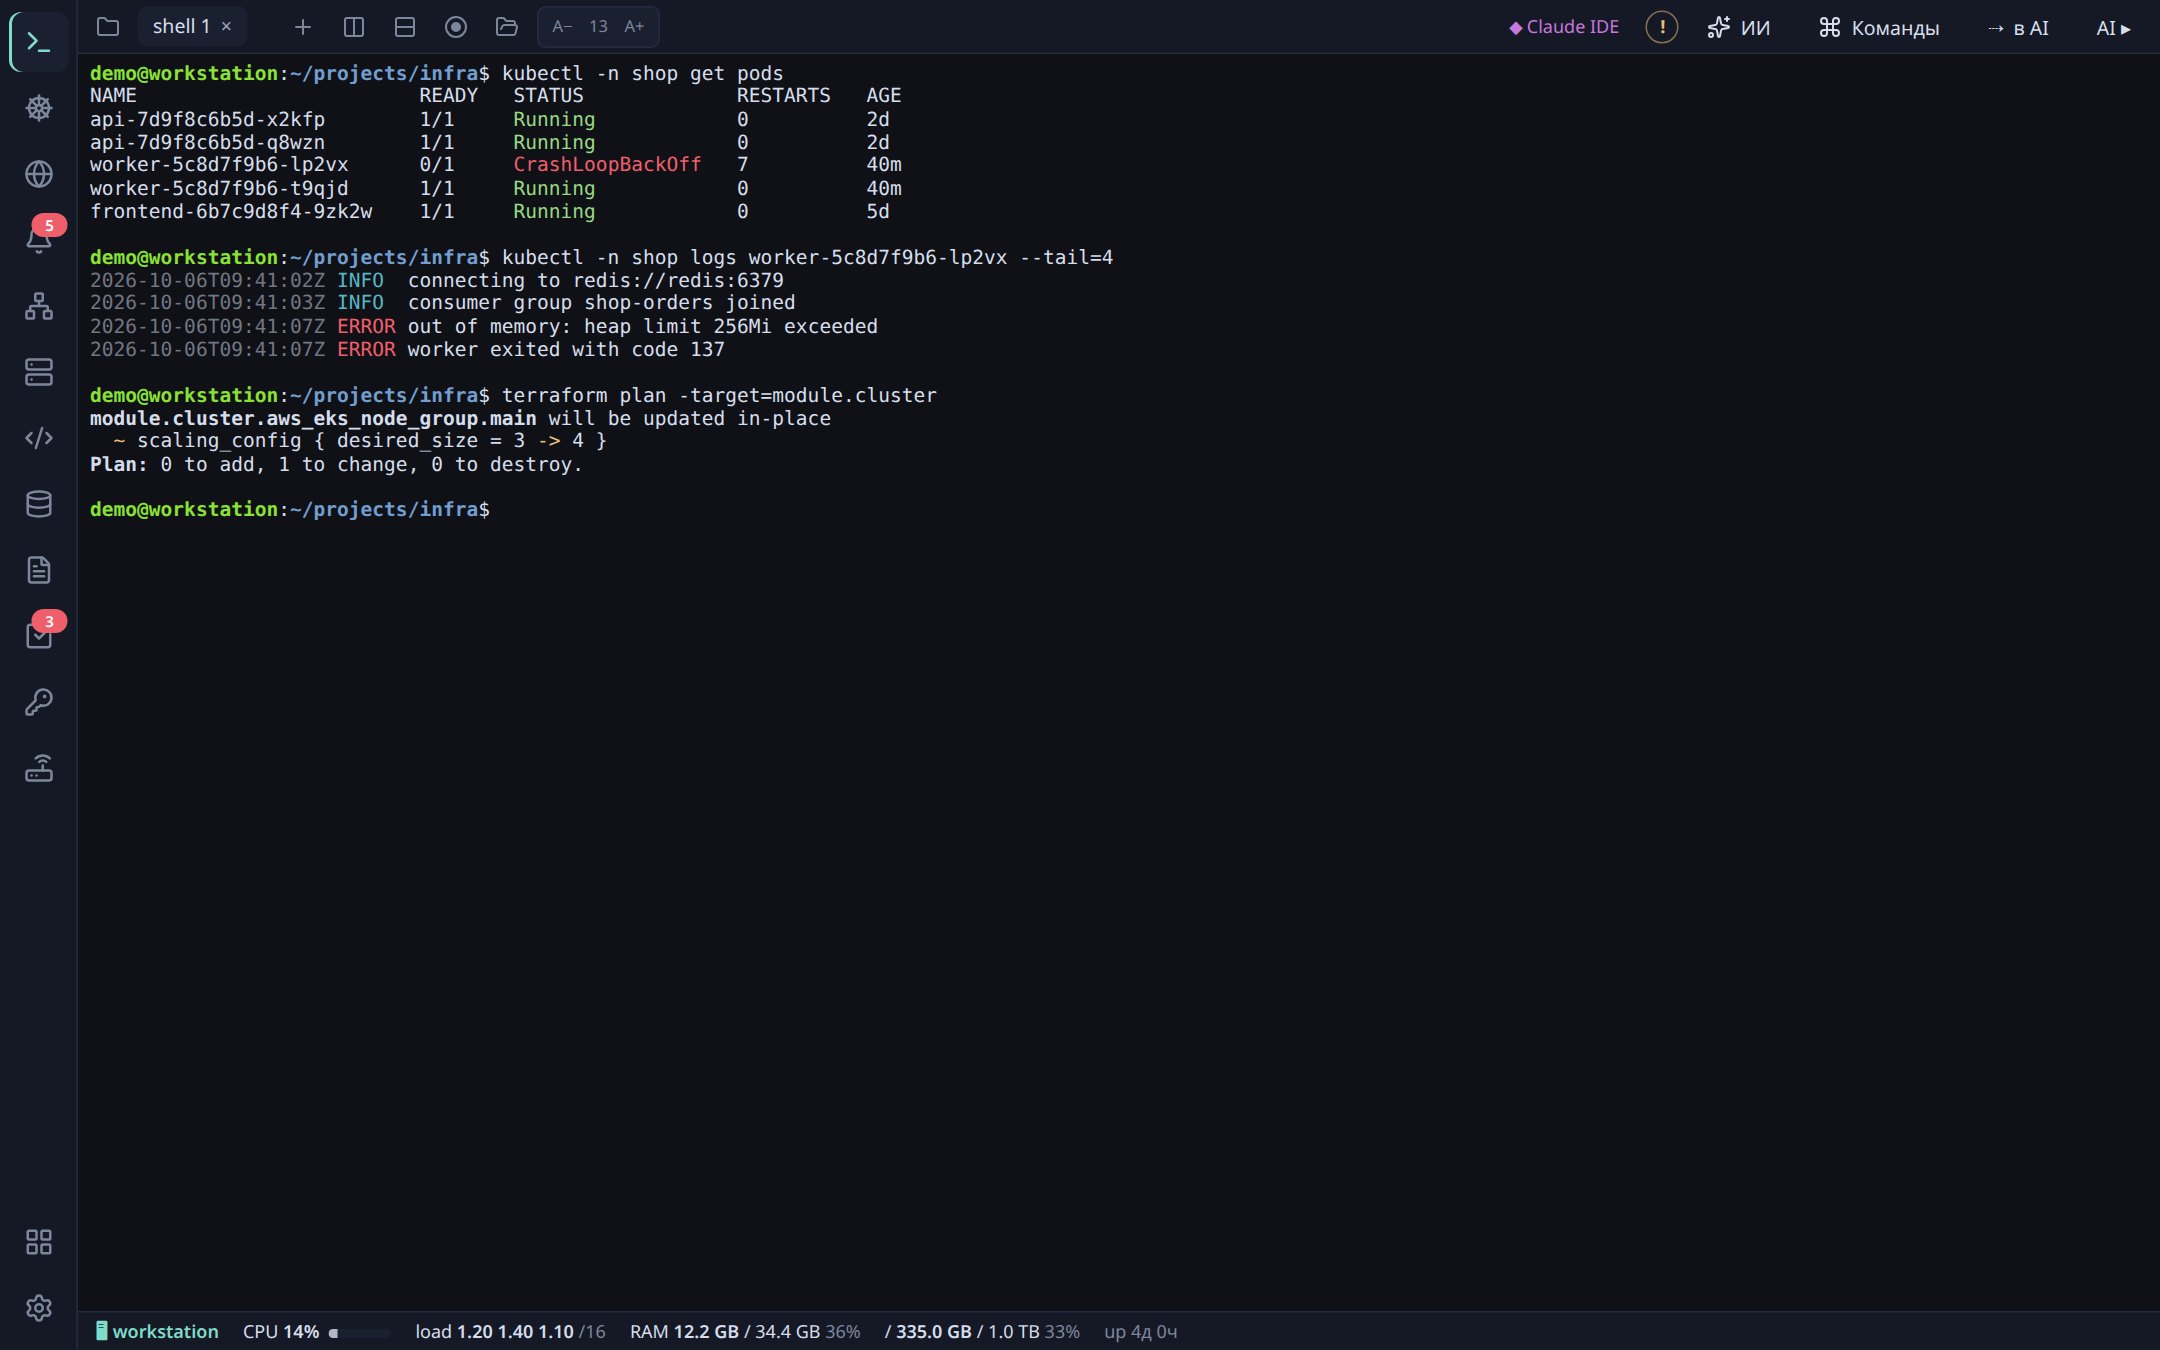Split terminal vertically

point(354,27)
